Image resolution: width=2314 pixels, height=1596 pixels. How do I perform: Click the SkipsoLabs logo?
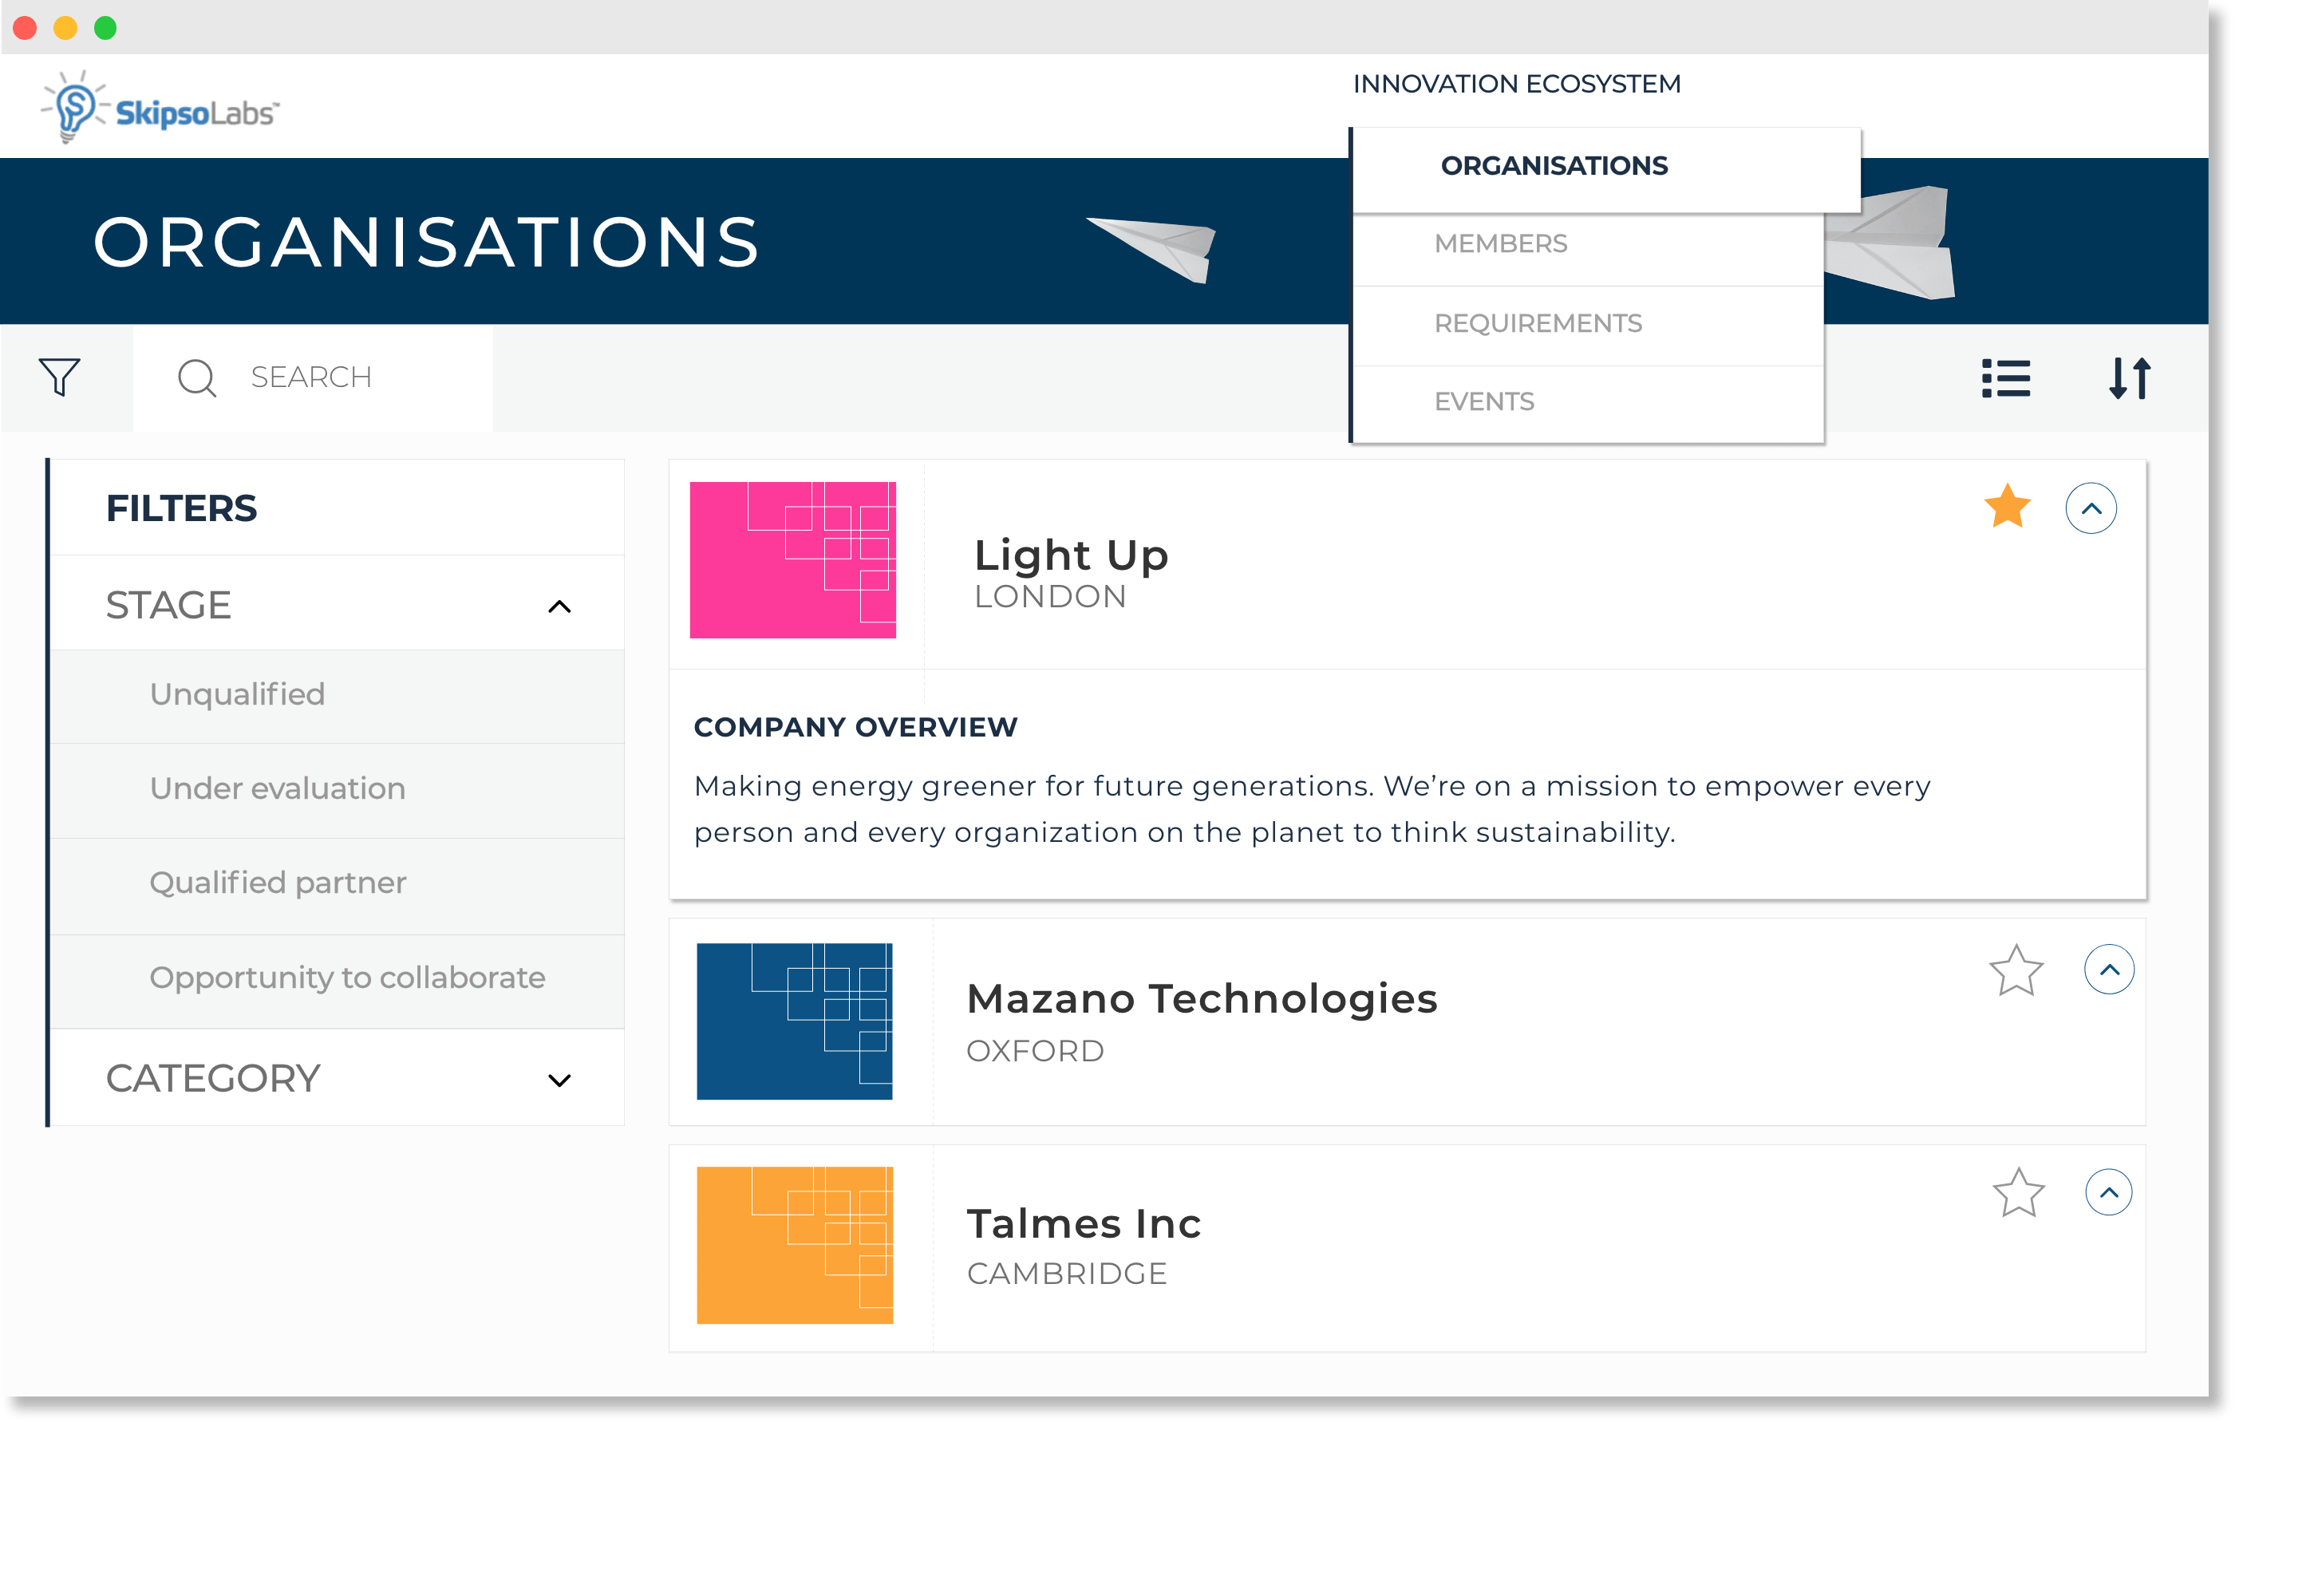[160, 107]
